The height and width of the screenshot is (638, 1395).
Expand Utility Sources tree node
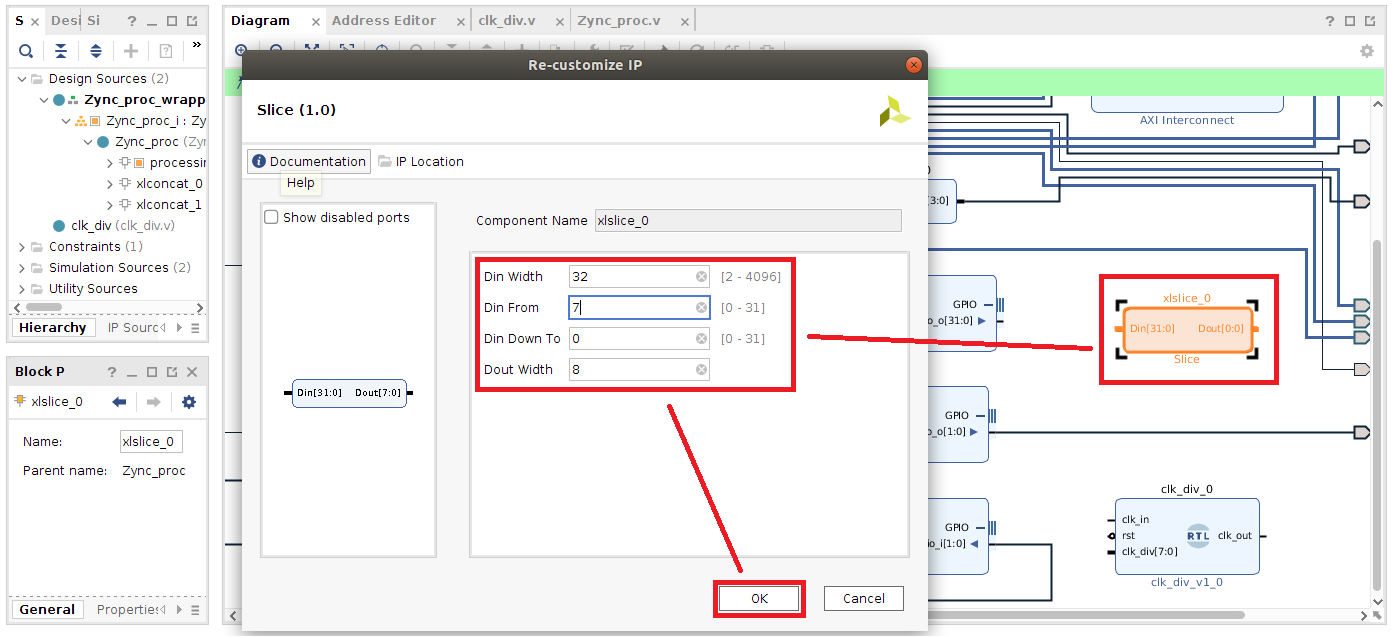(22, 289)
